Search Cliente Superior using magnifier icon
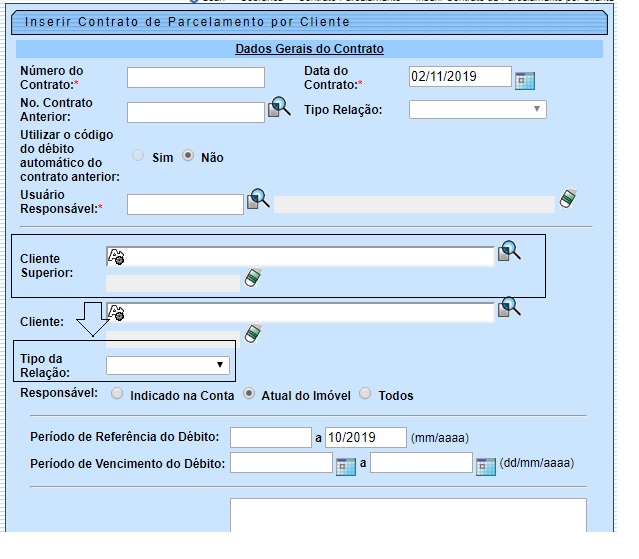 click(x=509, y=251)
